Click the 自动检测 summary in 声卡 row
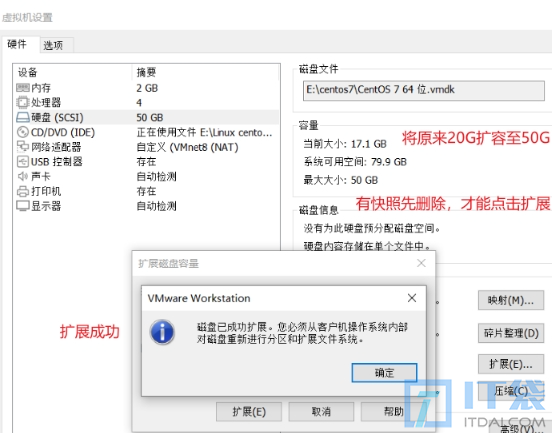 (x=156, y=176)
